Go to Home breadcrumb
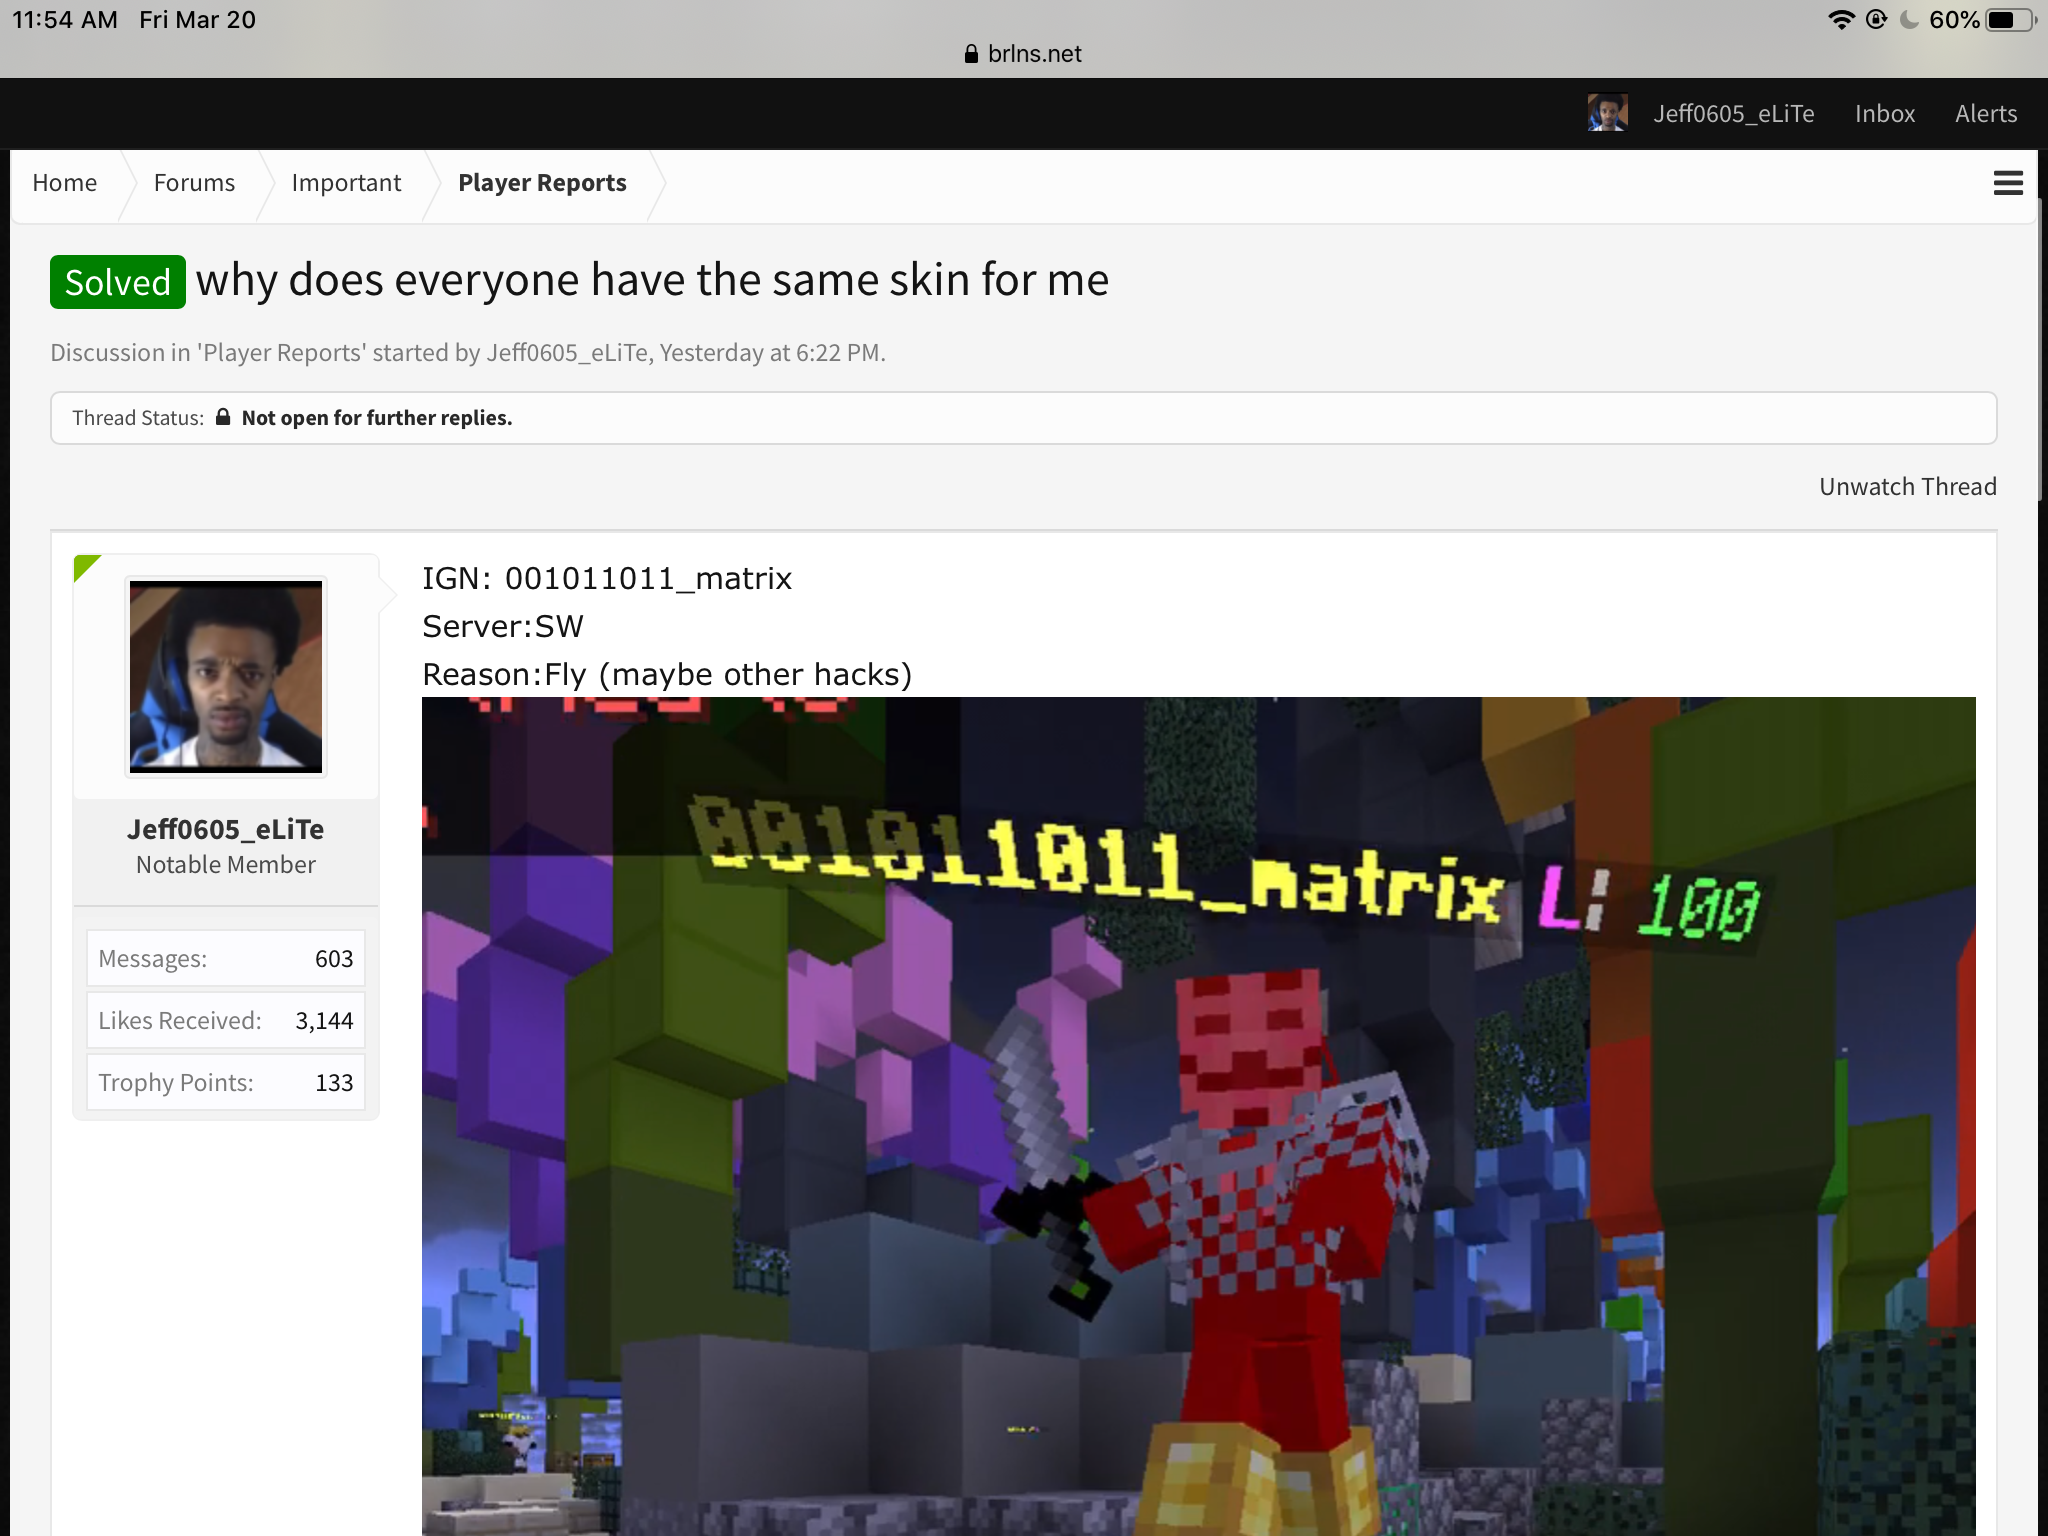The width and height of the screenshot is (2048, 1536). click(x=65, y=183)
